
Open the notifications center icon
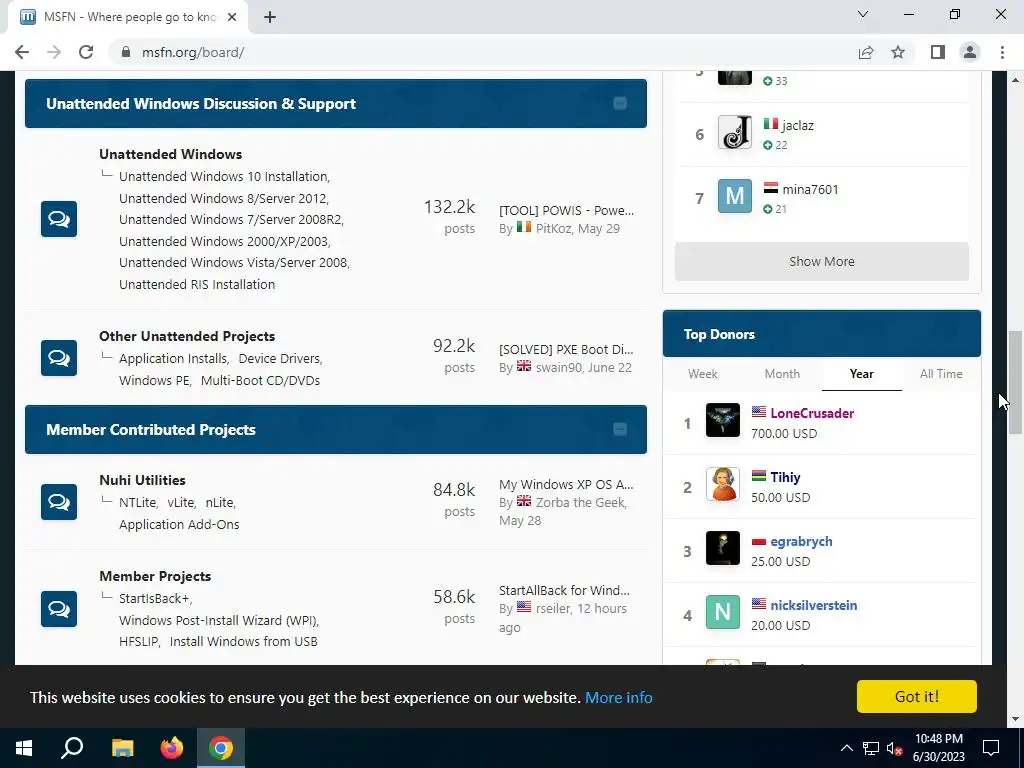click(x=991, y=748)
